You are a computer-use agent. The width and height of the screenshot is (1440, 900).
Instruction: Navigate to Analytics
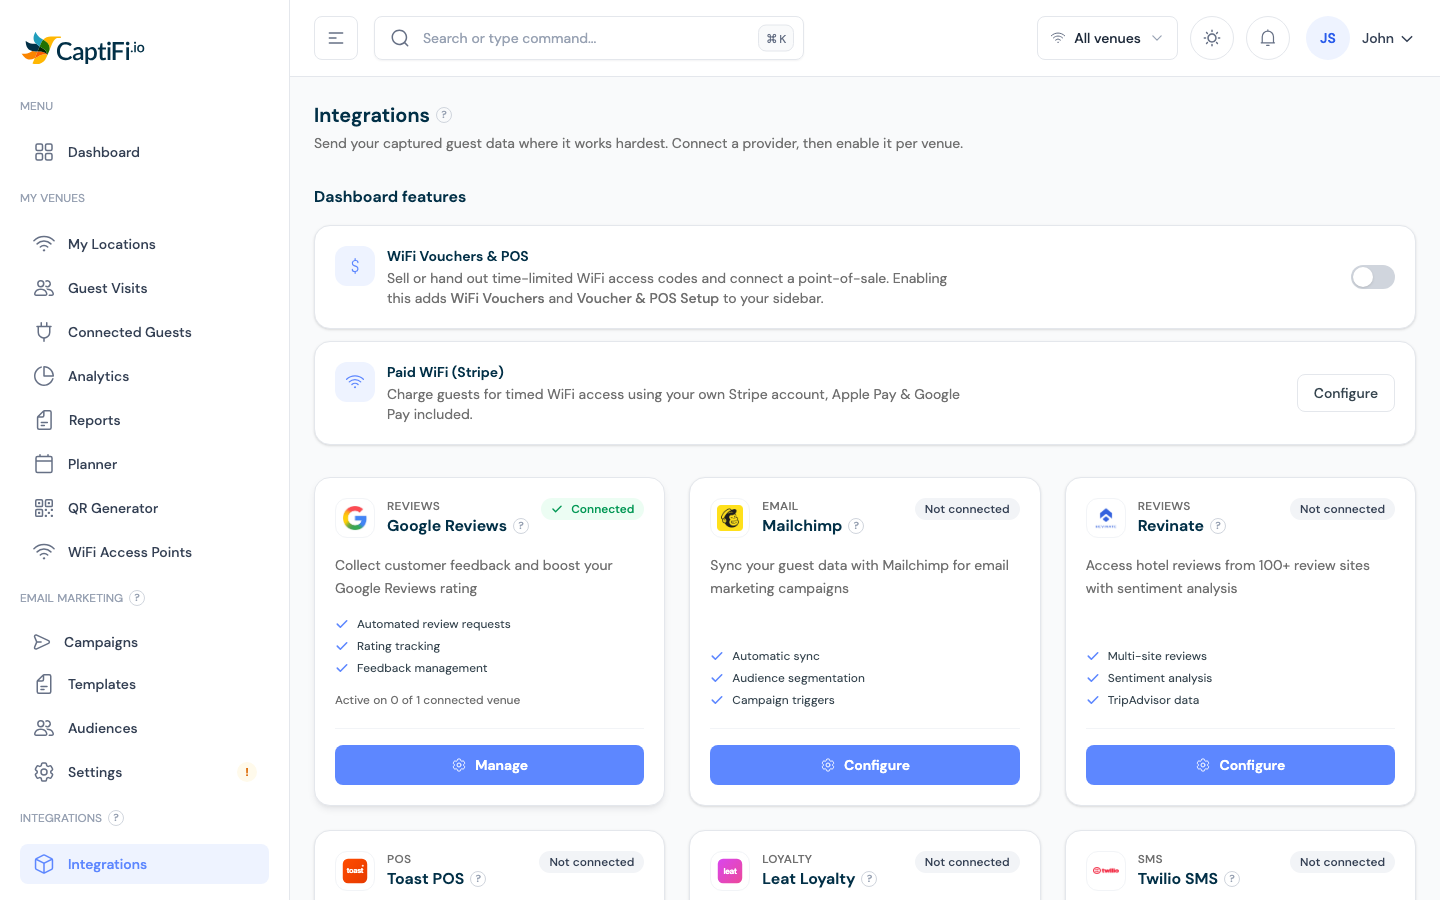(x=144, y=376)
